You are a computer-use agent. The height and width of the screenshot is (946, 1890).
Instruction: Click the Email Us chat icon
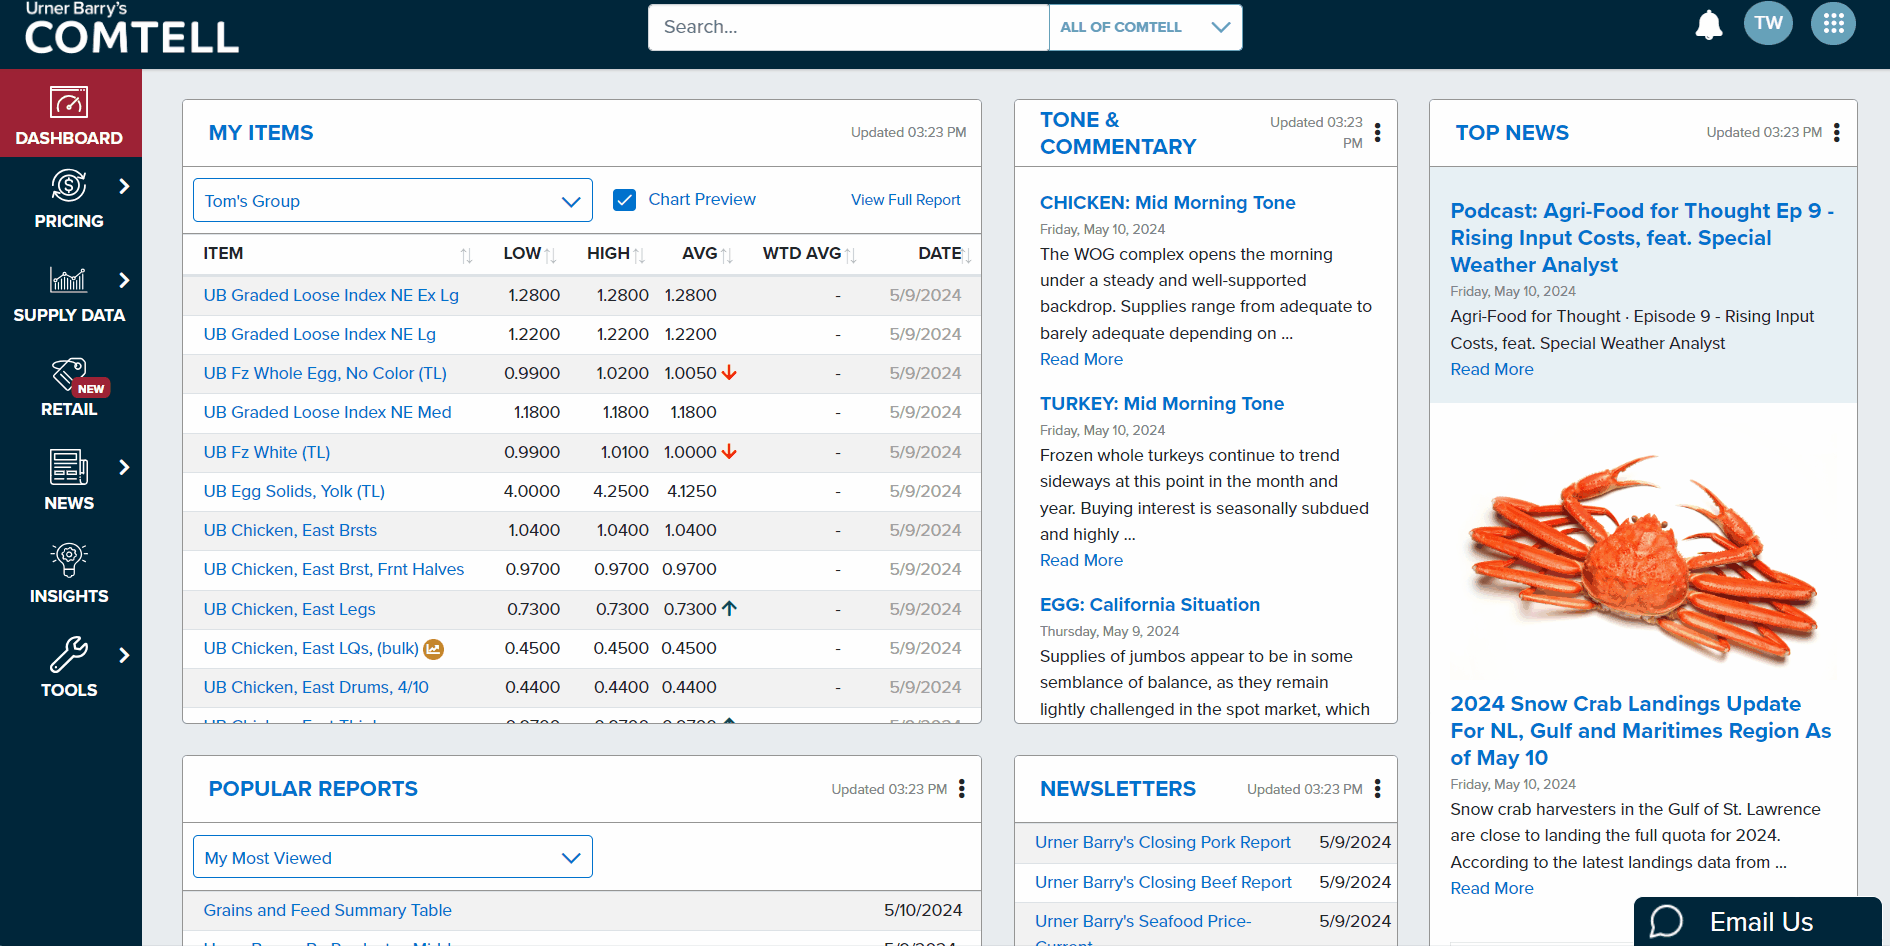(x=1667, y=921)
